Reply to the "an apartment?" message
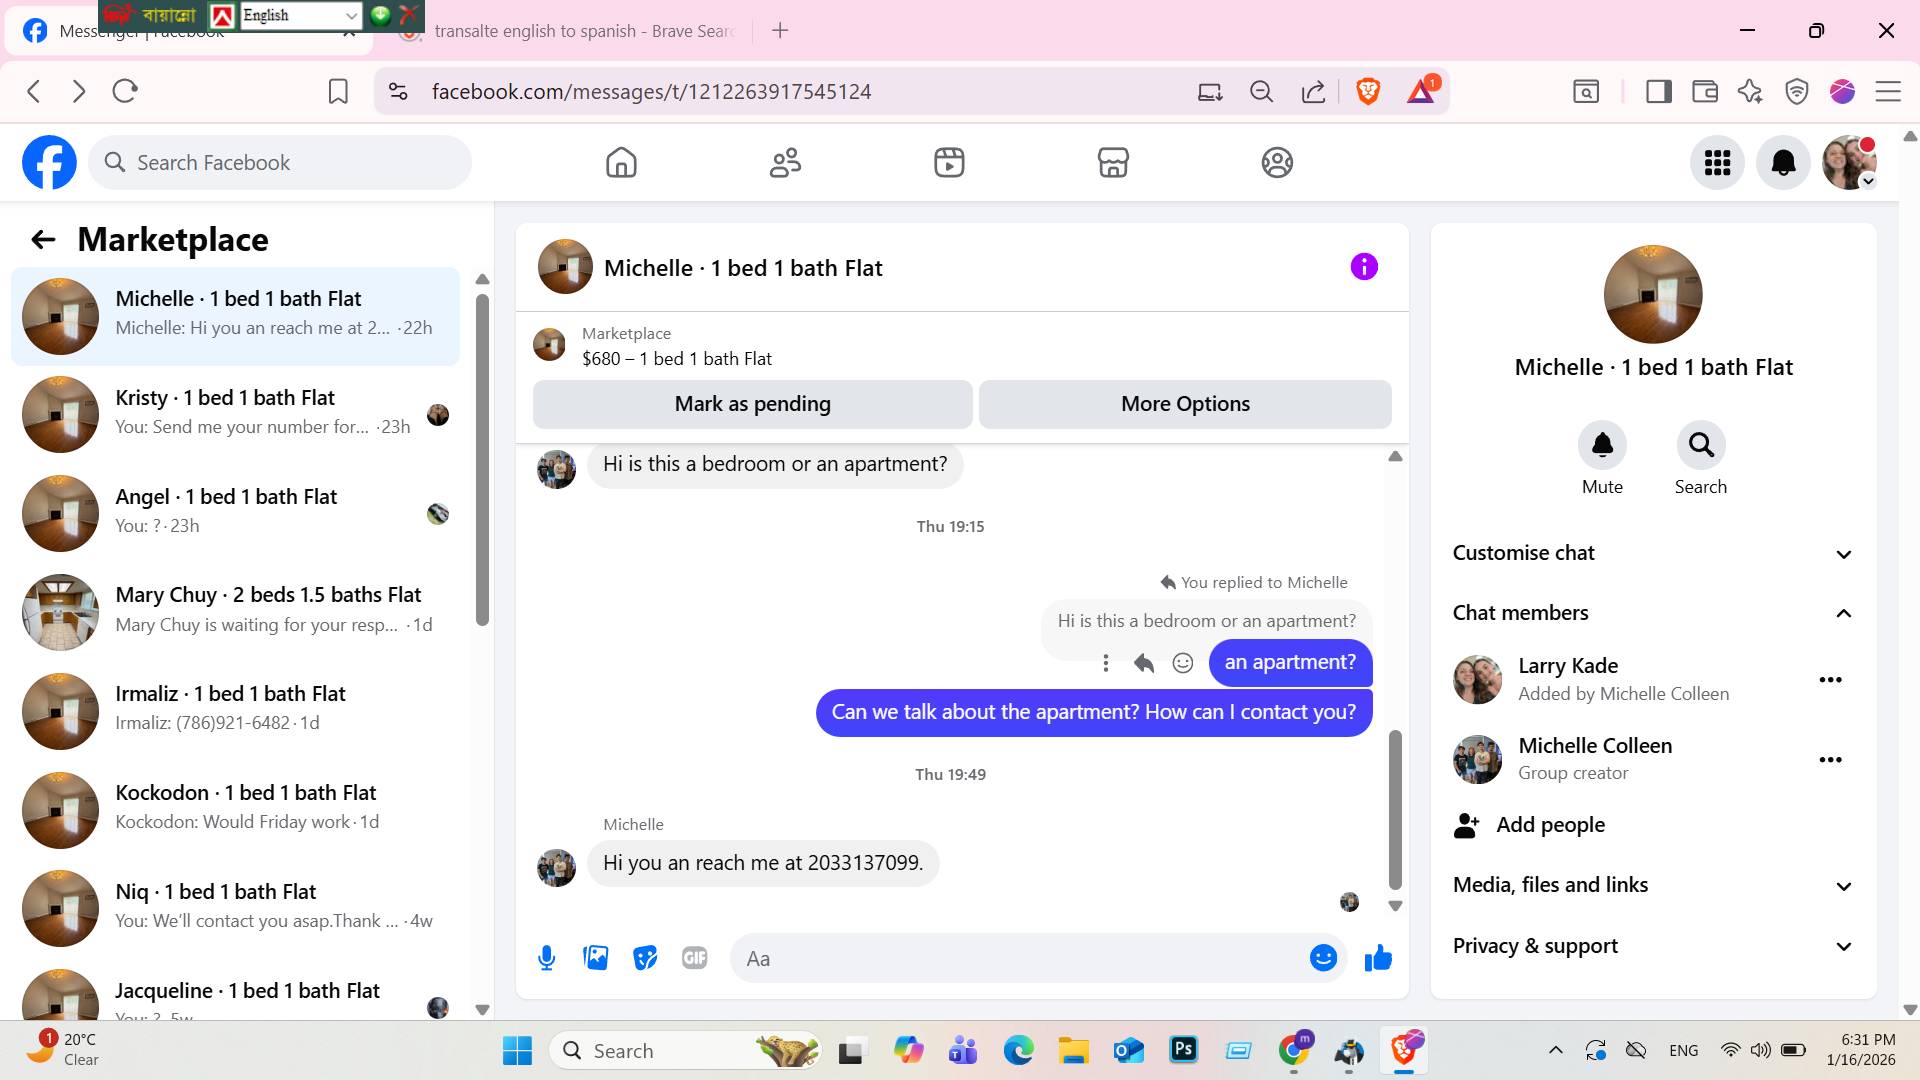This screenshot has height=1080, width=1920. pos(1144,663)
